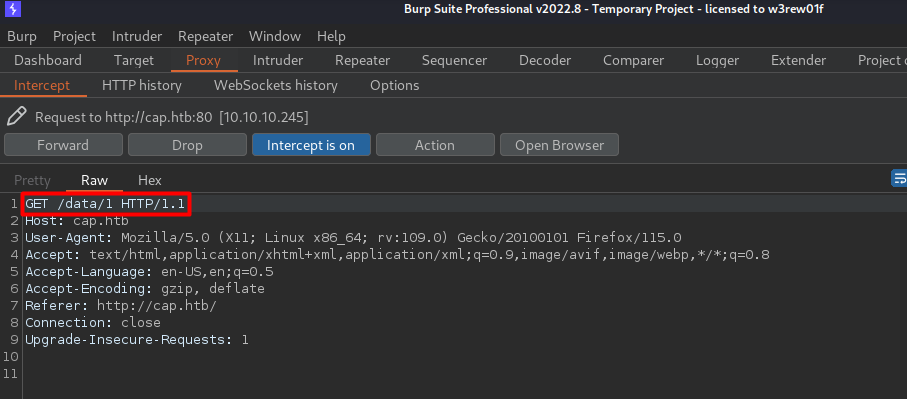Toggle the word wrap icon in the editor
This screenshot has height=399, width=907.
click(899, 178)
